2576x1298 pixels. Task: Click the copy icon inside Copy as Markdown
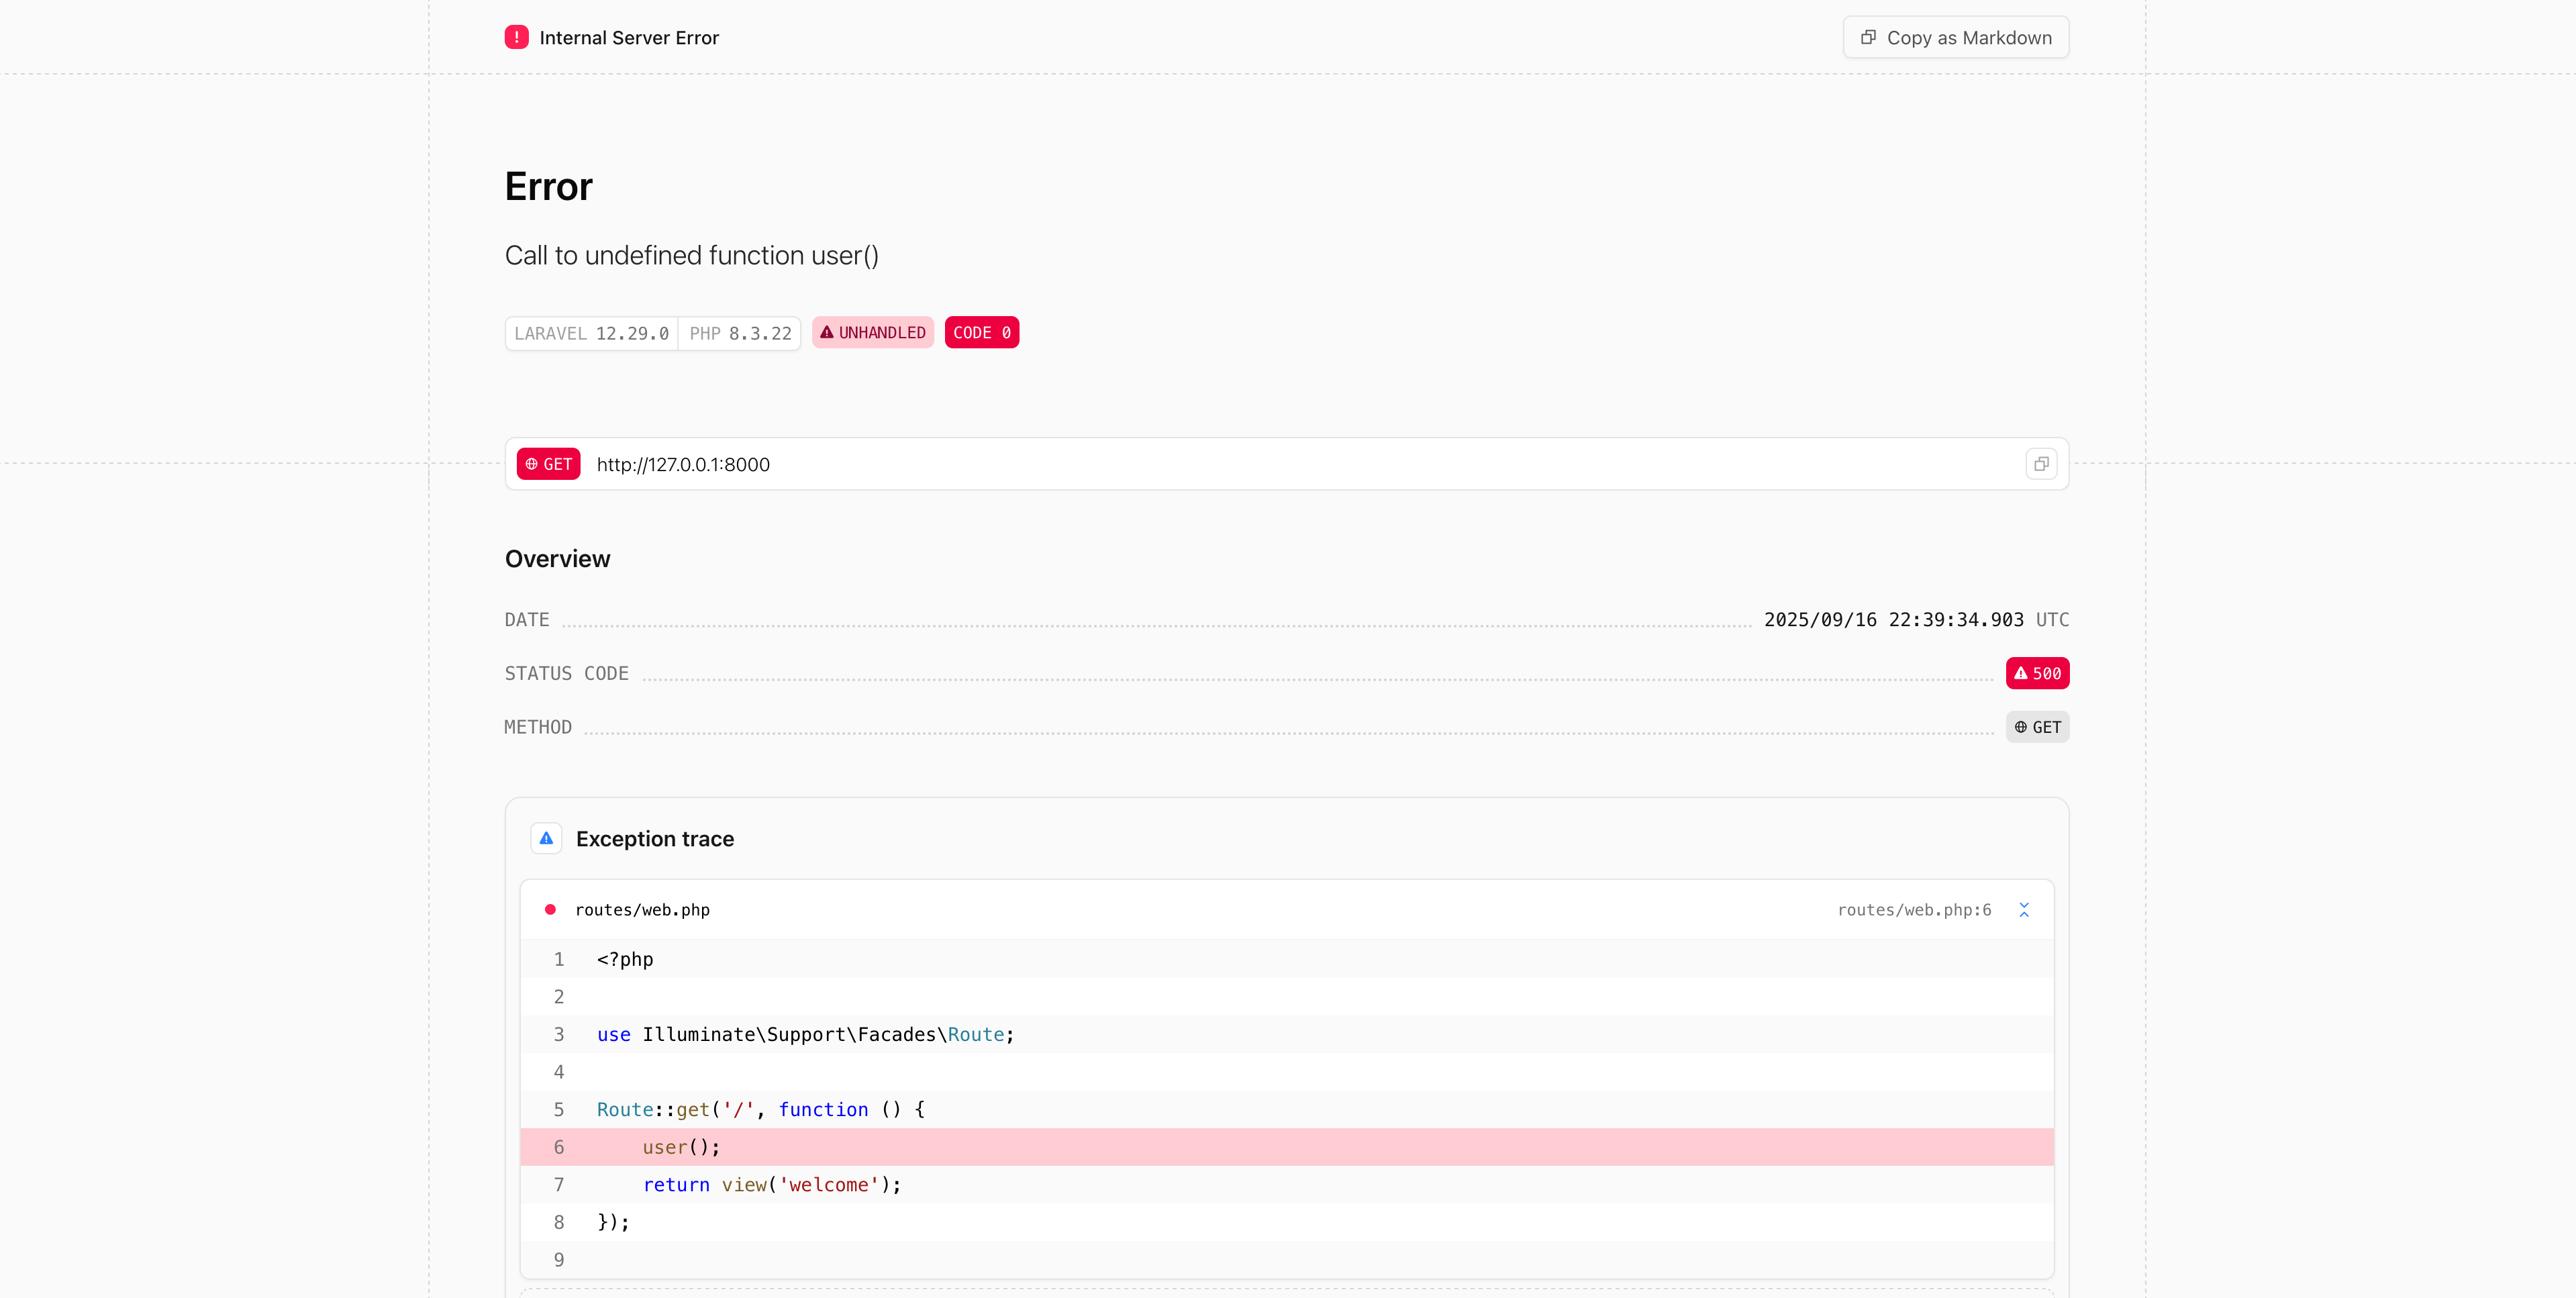[1869, 36]
